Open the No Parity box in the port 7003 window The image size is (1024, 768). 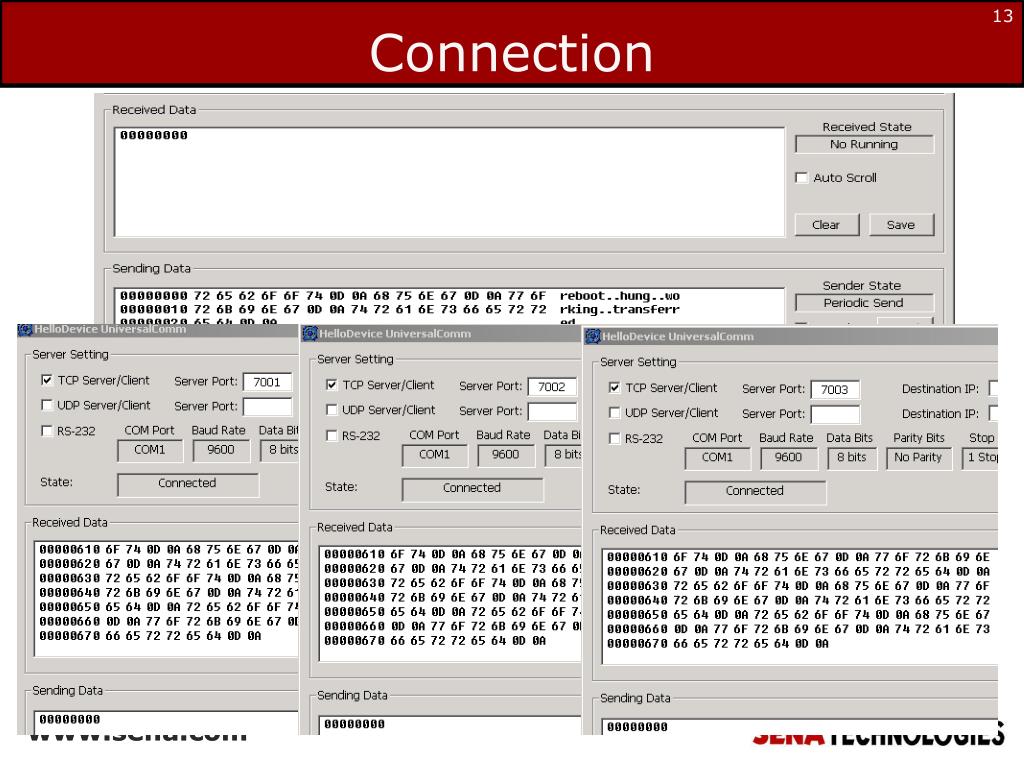pos(918,458)
